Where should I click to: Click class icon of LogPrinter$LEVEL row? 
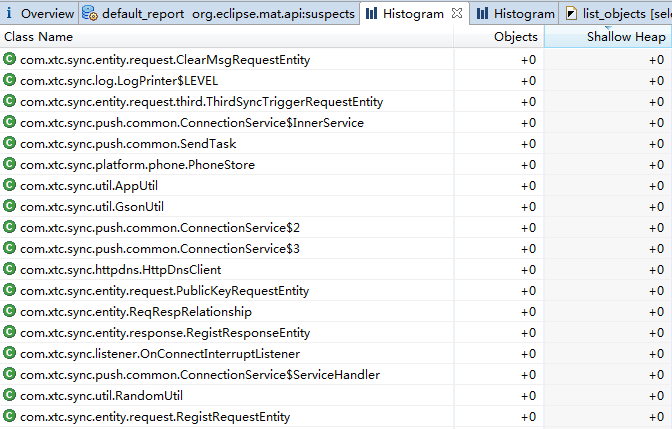(9, 80)
